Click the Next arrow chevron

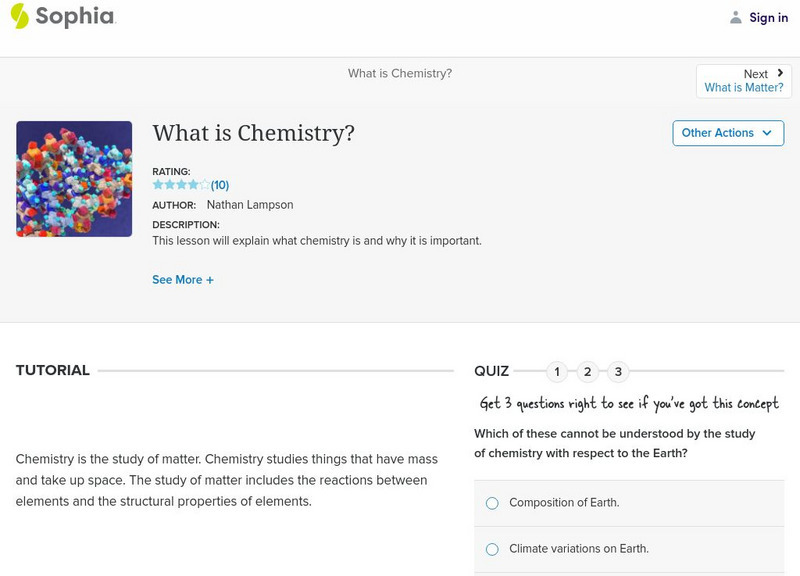tap(779, 72)
